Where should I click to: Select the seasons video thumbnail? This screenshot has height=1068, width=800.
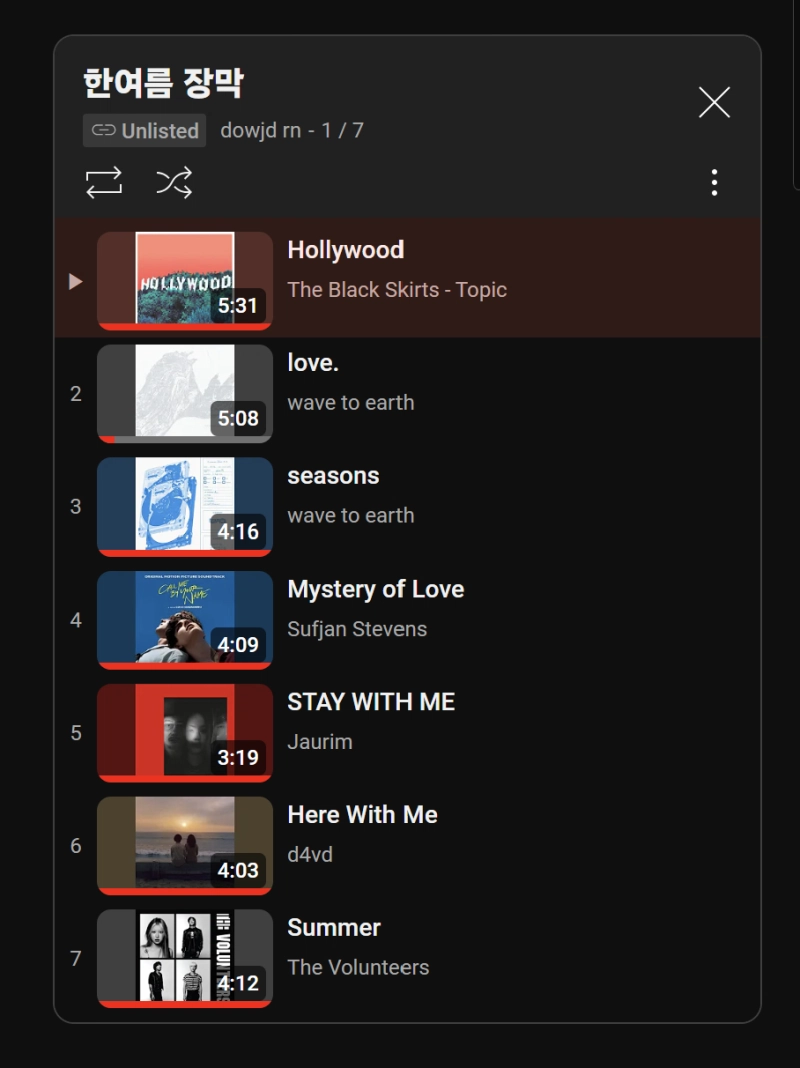click(x=185, y=505)
